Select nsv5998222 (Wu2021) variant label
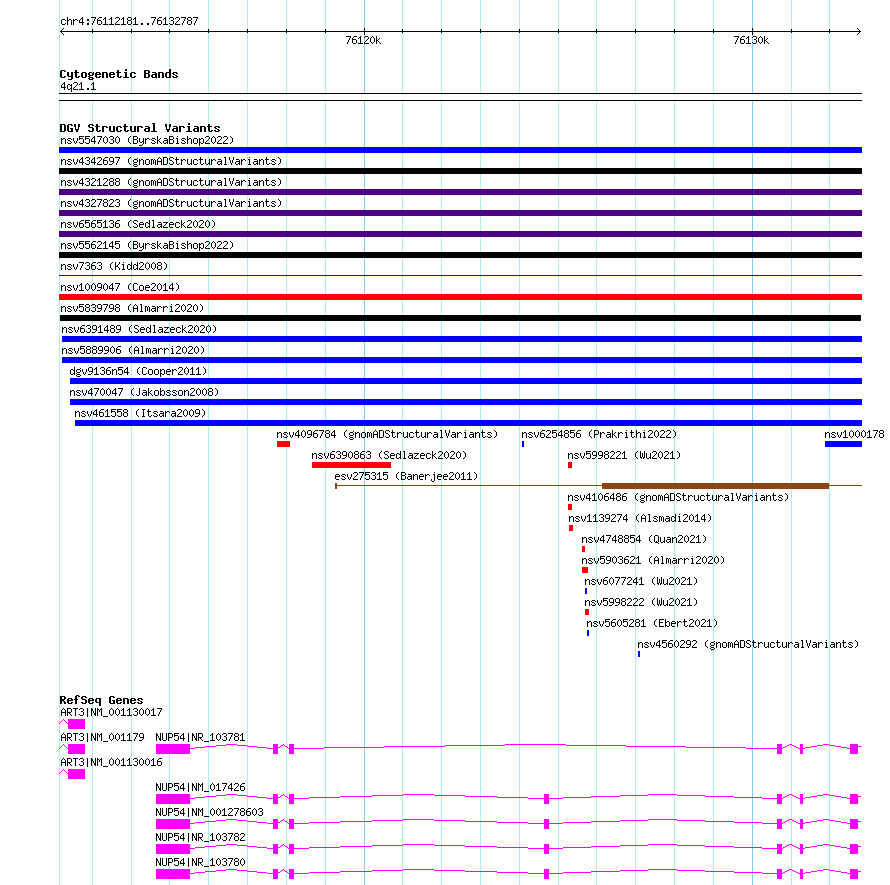This screenshot has width=890, height=885. point(641,602)
